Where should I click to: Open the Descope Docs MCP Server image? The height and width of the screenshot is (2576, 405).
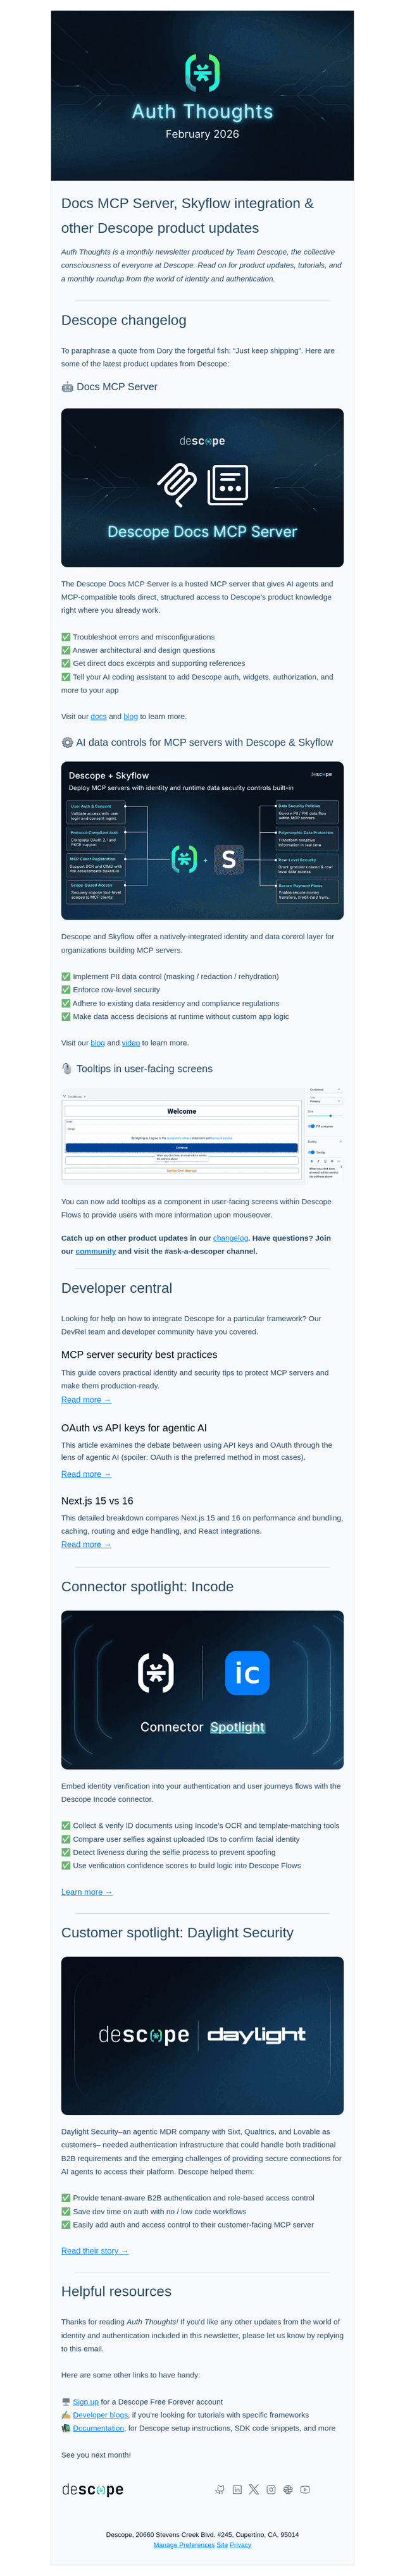(202, 487)
